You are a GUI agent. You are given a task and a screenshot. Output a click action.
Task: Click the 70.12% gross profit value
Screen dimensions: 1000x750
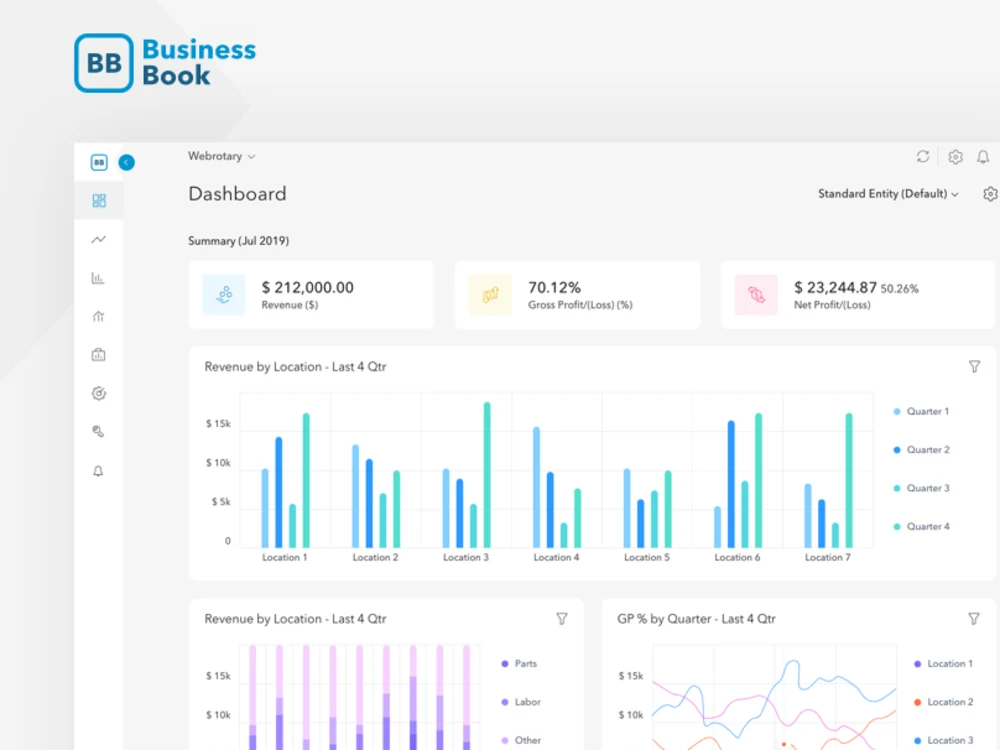[554, 288]
